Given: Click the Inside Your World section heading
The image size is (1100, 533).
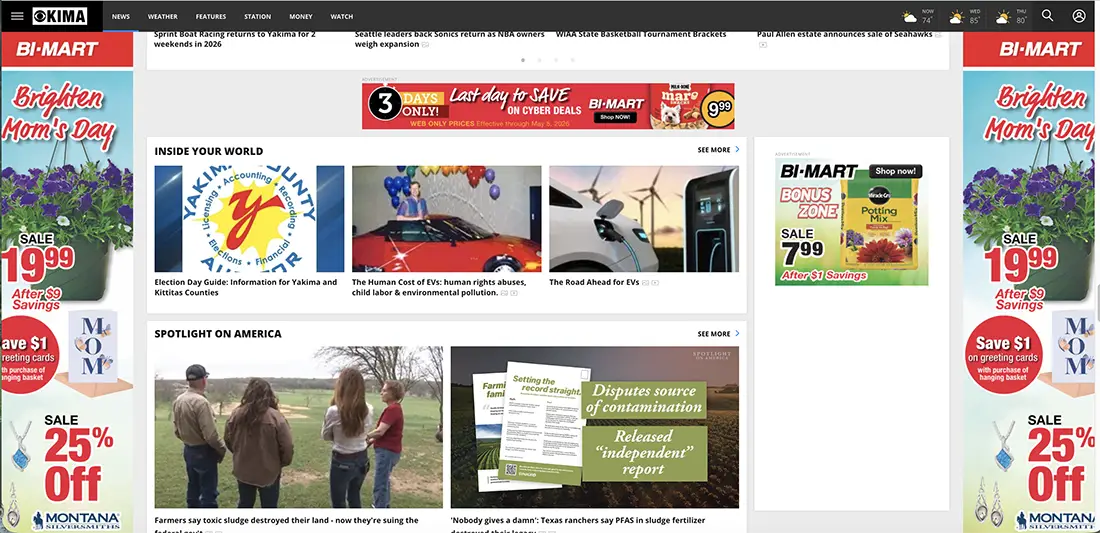Looking at the screenshot, I should click(209, 151).
